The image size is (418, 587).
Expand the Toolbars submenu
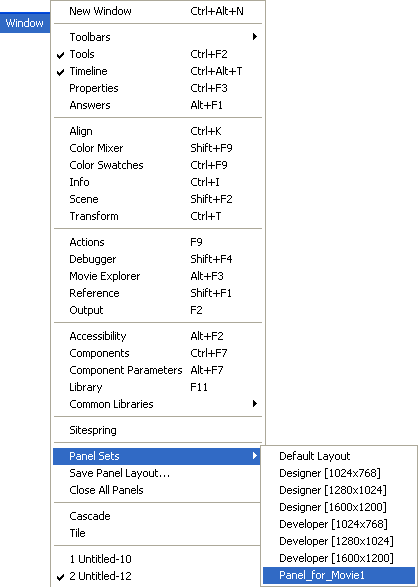point(157,37)
